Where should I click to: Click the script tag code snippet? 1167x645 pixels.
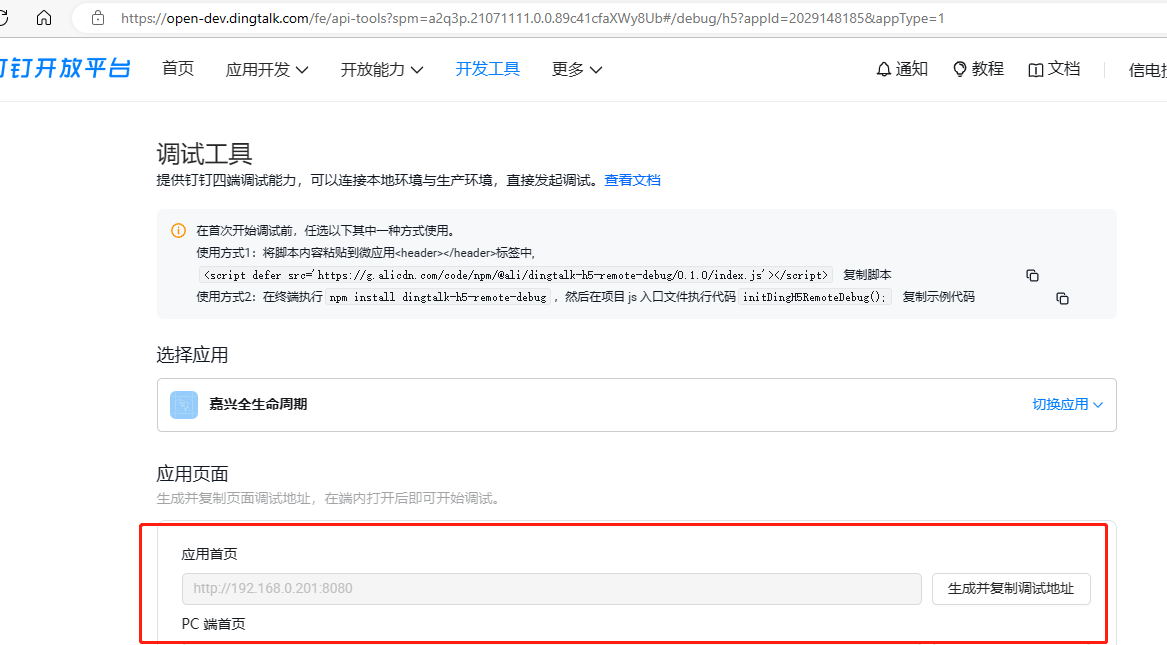tap(516, 275)
